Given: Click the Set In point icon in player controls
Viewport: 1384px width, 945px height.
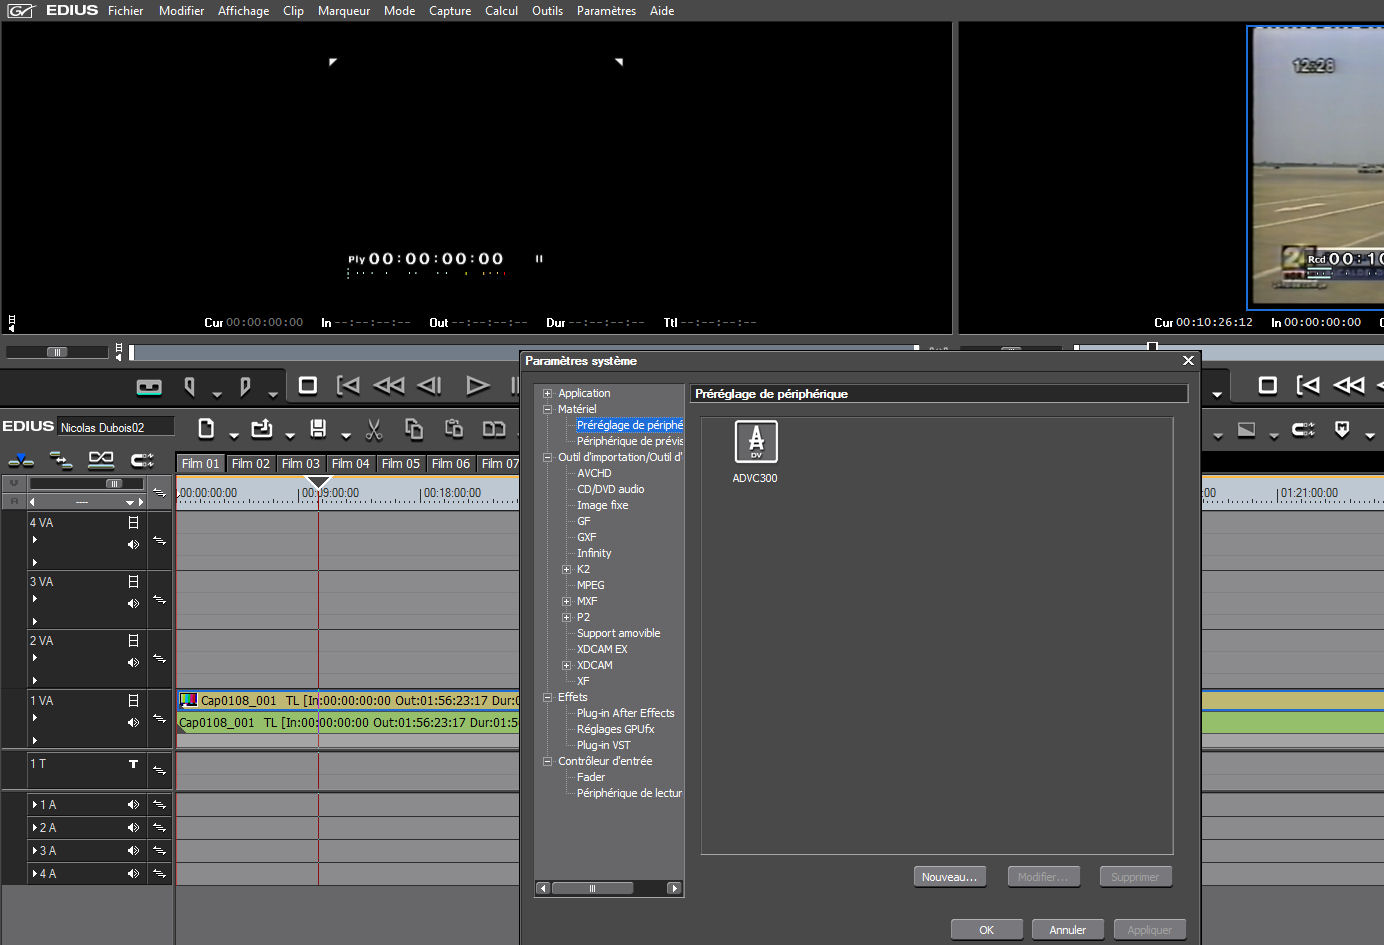Looking at the screenshot, I should click(x=190, y=385).
